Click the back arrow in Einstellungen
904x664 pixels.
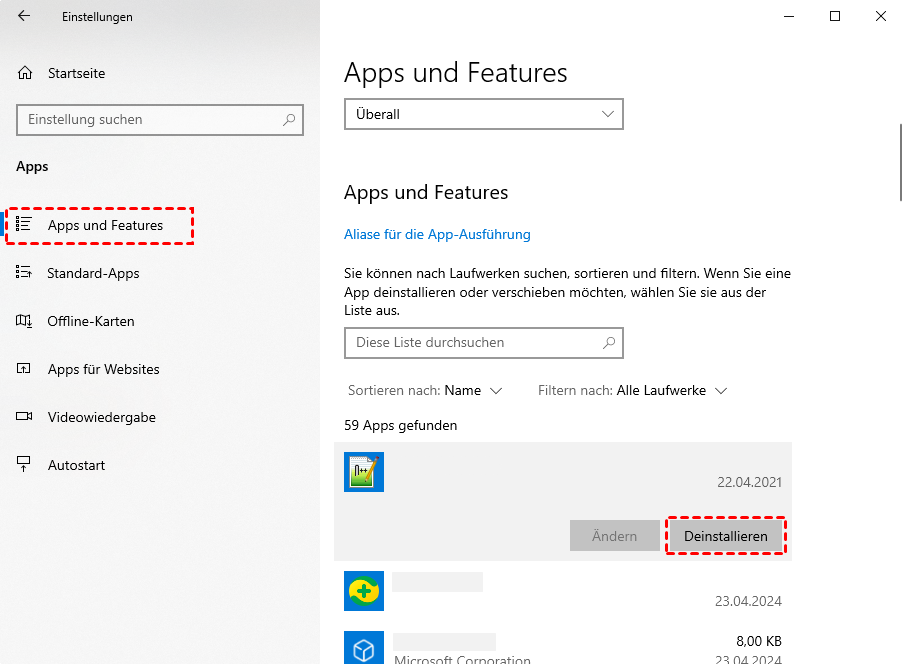point(24,16)
